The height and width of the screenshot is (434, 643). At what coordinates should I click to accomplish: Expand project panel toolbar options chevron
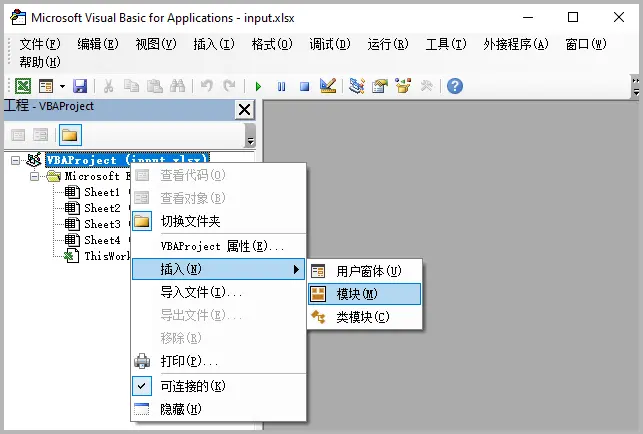(250, 135)
